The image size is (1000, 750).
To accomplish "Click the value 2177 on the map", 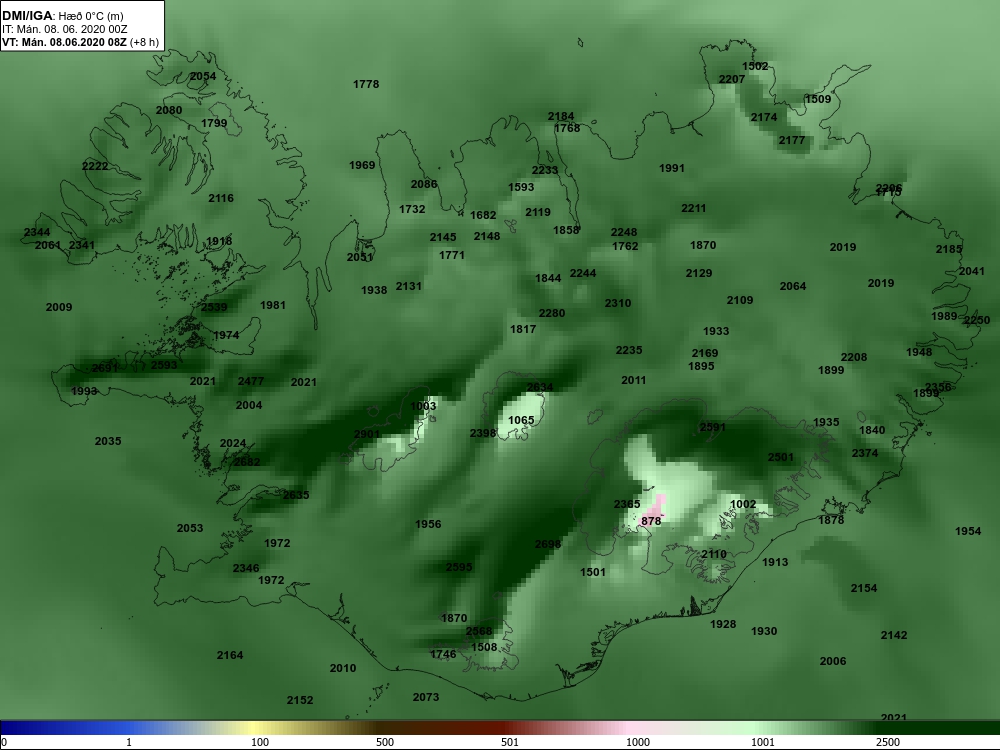I will (x=791, y=140).
